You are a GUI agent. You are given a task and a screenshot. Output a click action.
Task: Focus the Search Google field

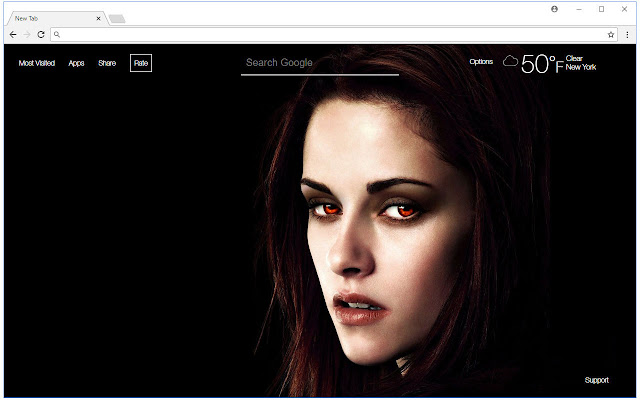coord(320,63)
